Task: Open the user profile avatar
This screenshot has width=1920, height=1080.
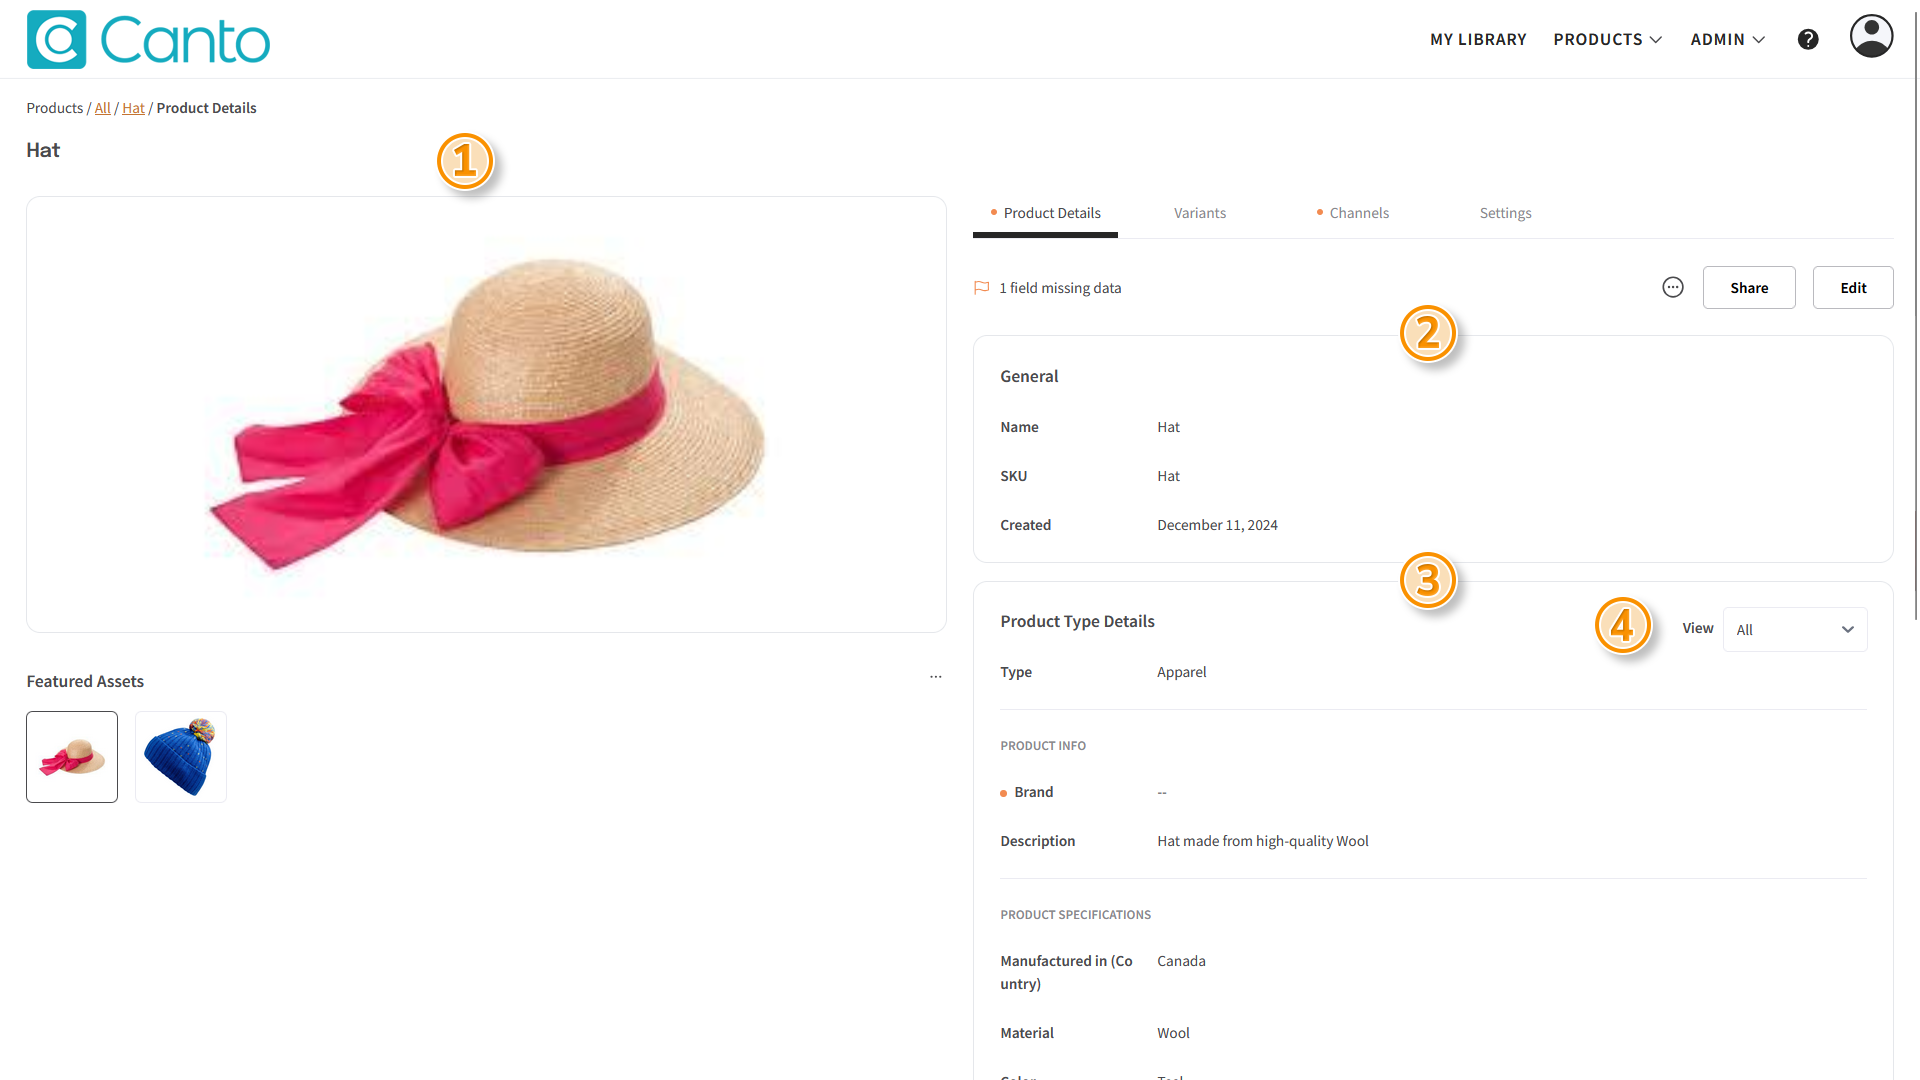Action: 1871,36
